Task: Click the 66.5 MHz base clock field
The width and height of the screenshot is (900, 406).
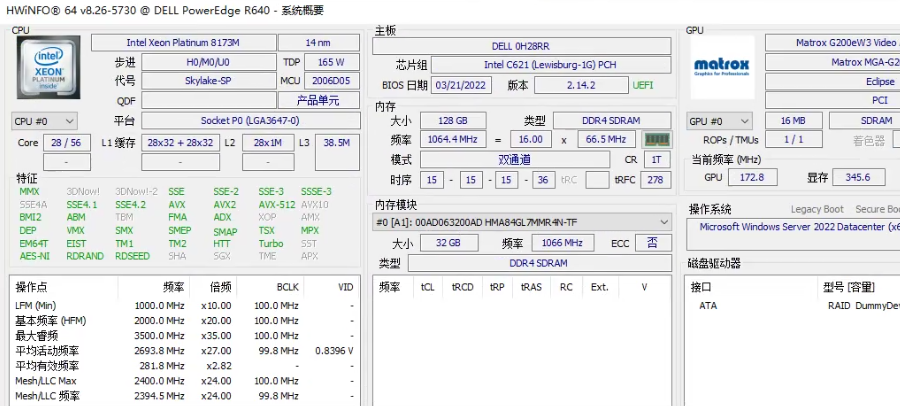Action: (x=606, y=139)
